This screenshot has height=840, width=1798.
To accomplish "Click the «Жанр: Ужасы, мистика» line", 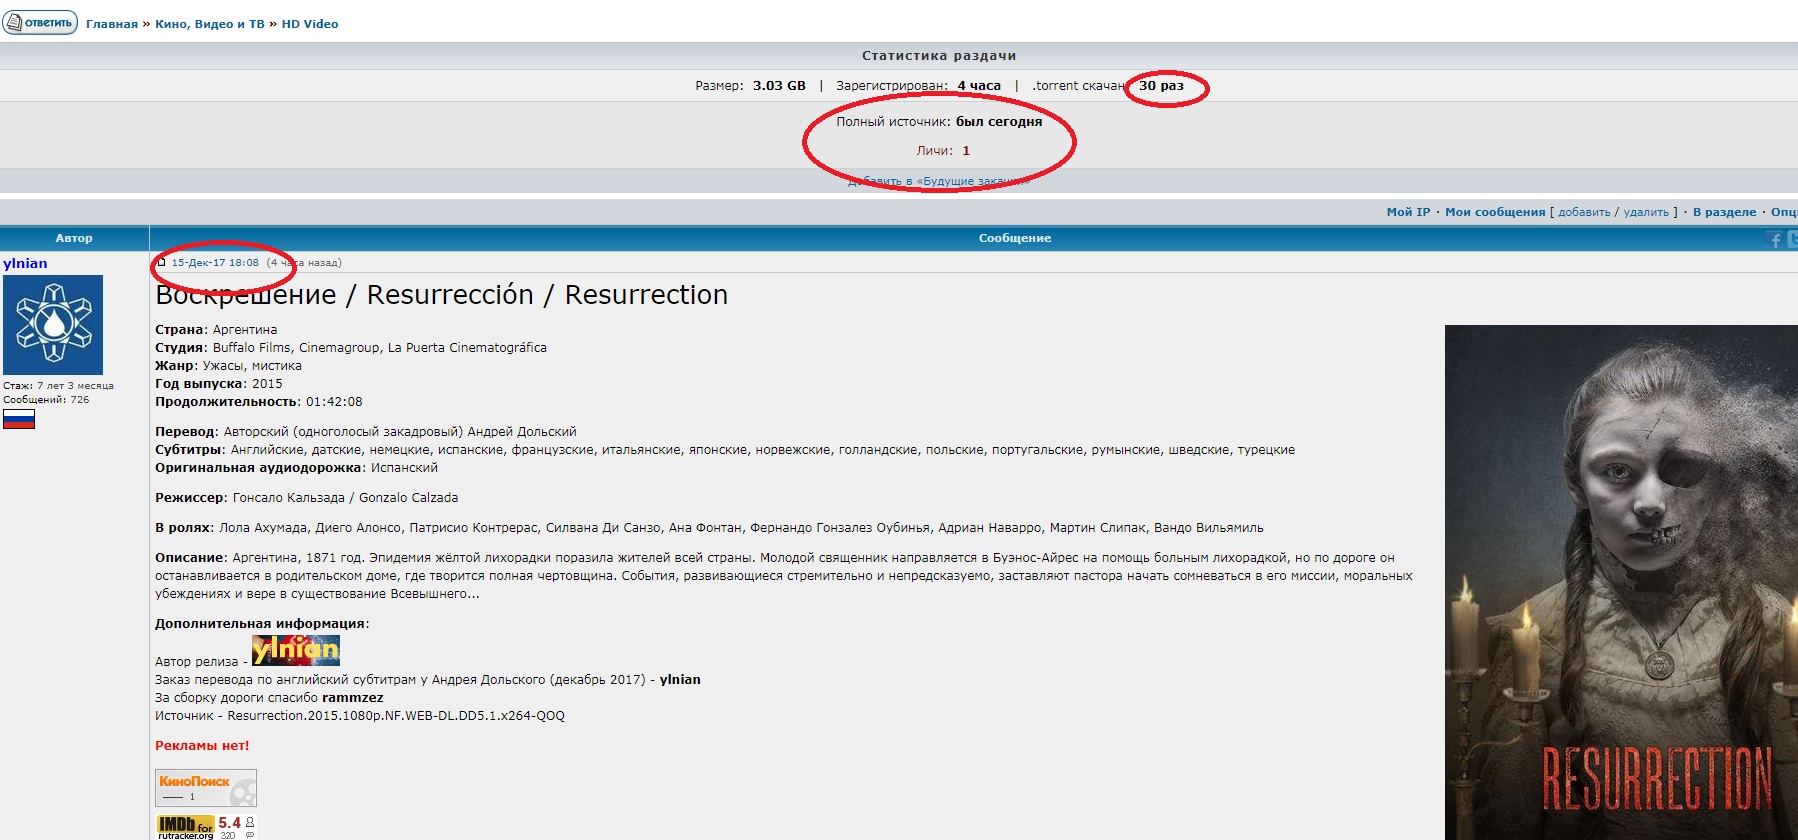I will point(228,366).
